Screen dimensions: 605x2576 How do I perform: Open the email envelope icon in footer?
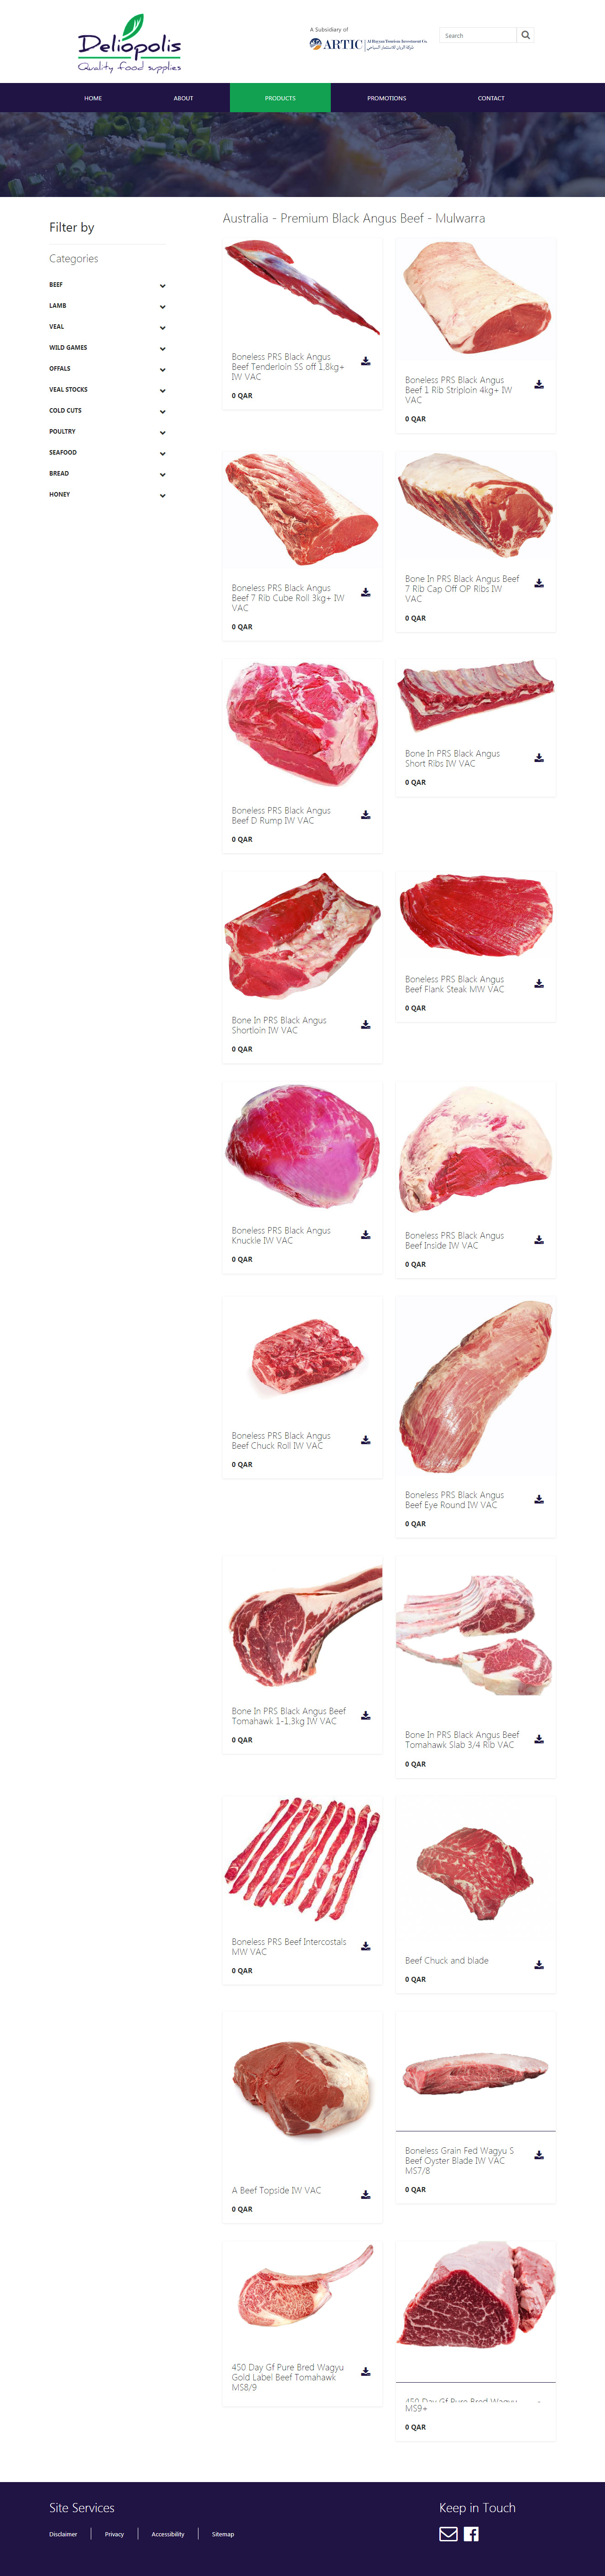[448, 2534]
